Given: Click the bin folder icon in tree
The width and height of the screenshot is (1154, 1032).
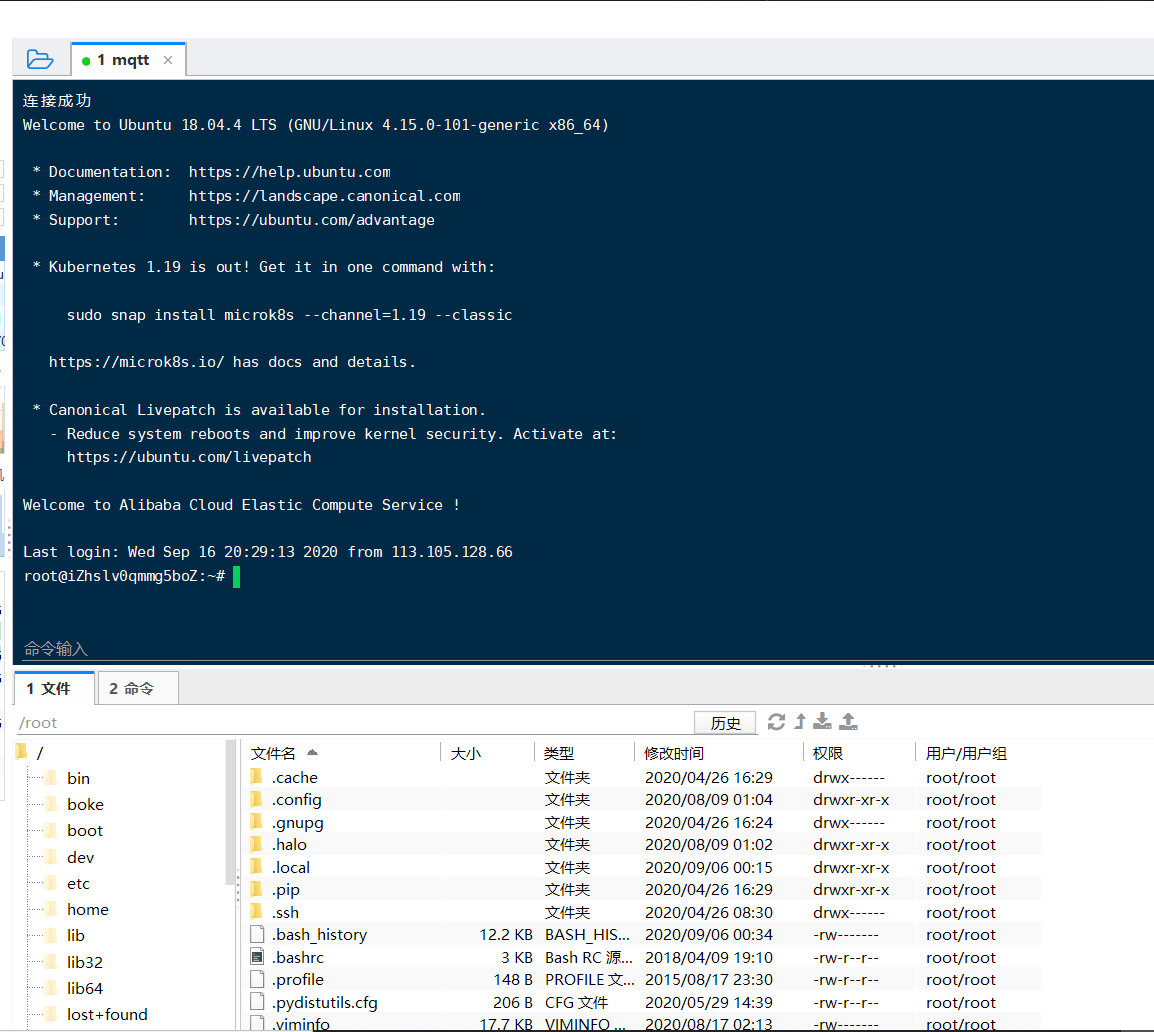Looking at the screenshot, I should pos(51,778).
